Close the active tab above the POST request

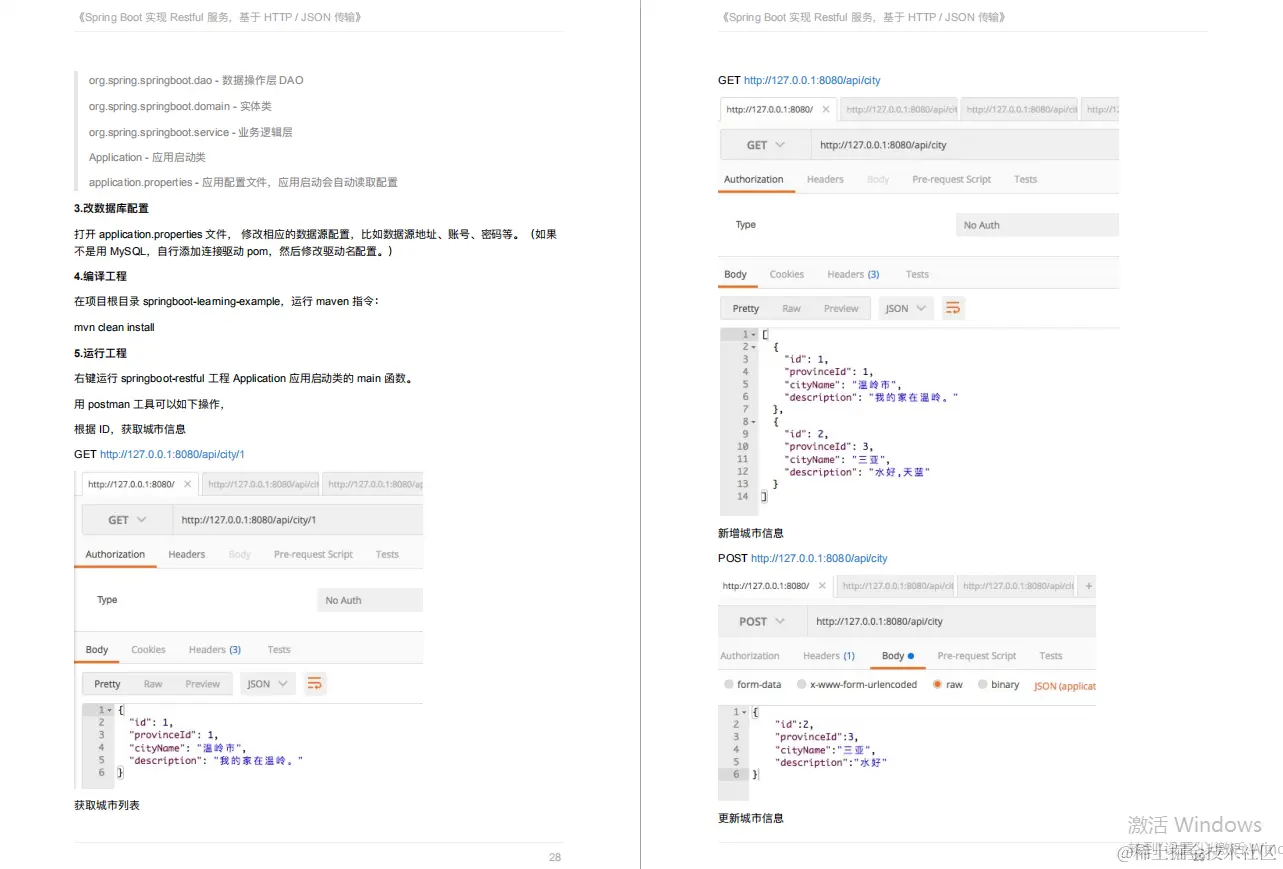tap(824, 585)
